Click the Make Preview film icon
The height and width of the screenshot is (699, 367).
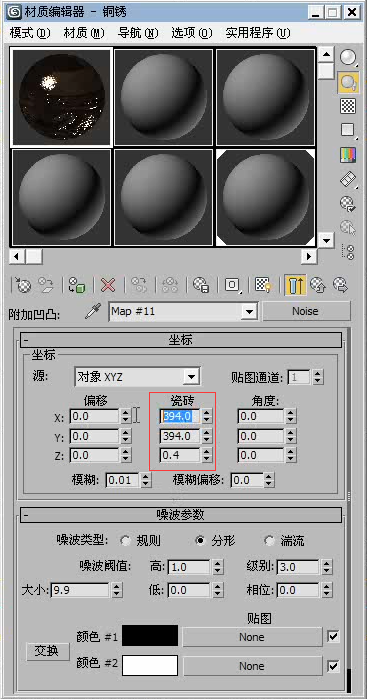click(x=348, y=179)
